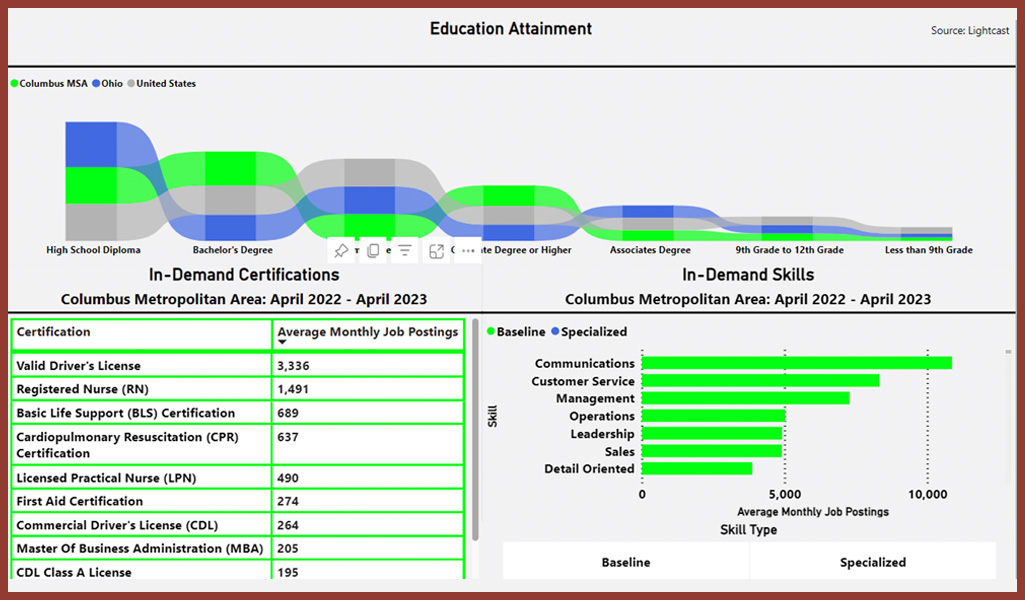Select the Valid Driver's License row
The width and height of the screenshot is (1025, 600).
[237, 365]
